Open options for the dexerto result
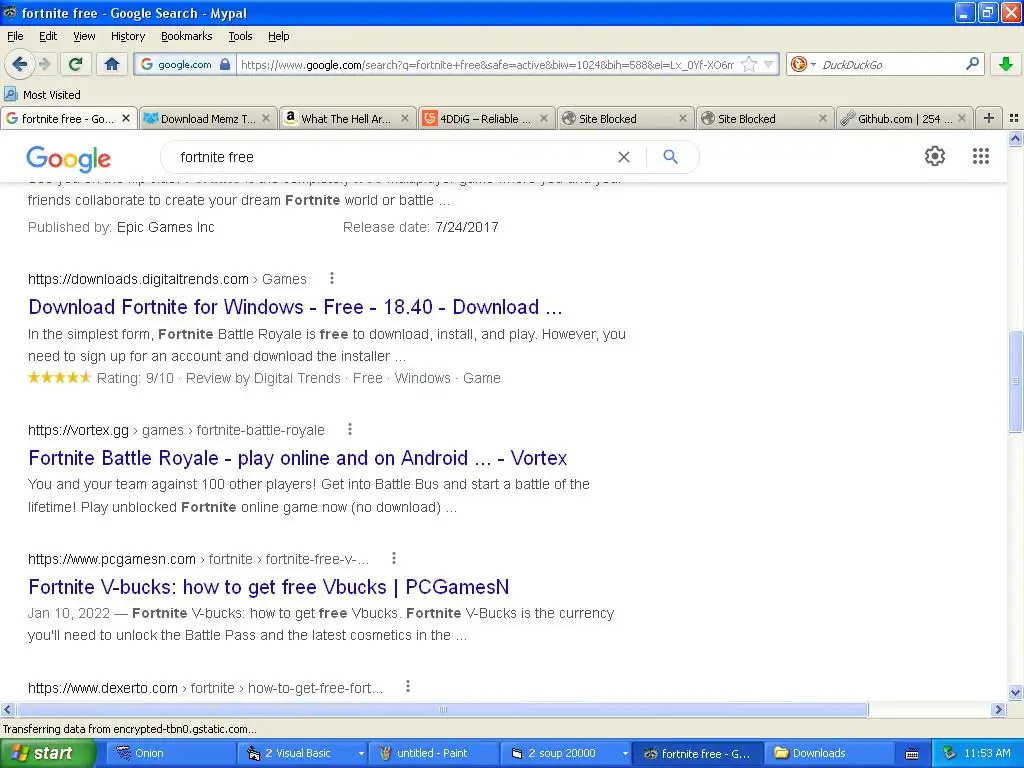 pos(408,686)
